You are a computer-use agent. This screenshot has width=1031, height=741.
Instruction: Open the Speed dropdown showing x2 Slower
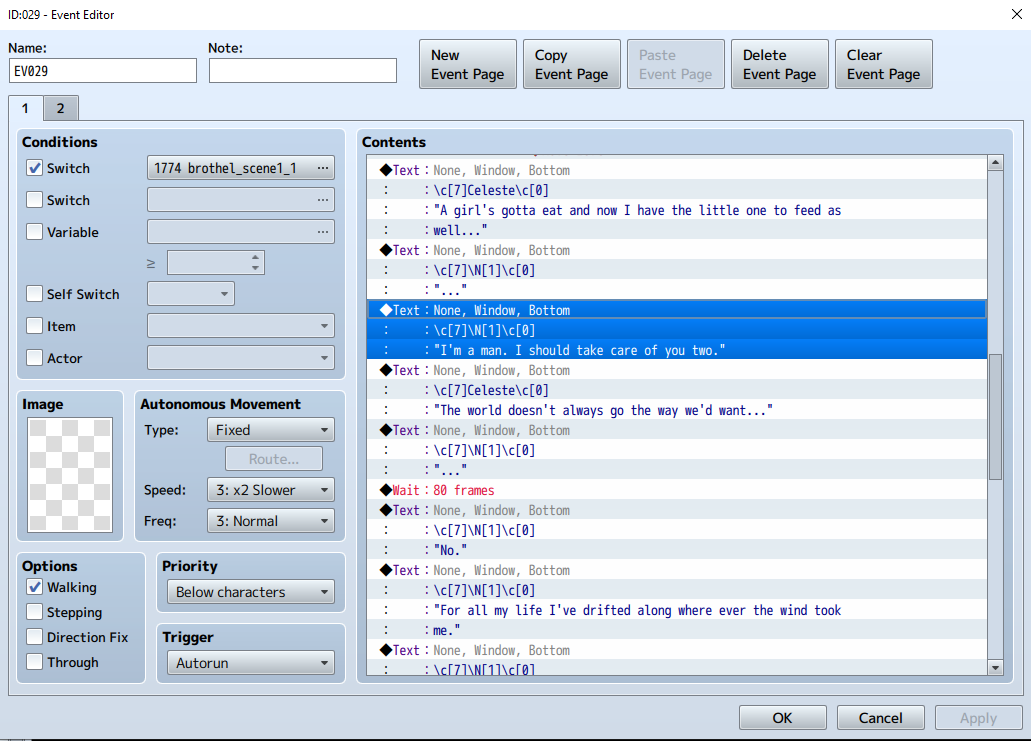tap(271, 490)
